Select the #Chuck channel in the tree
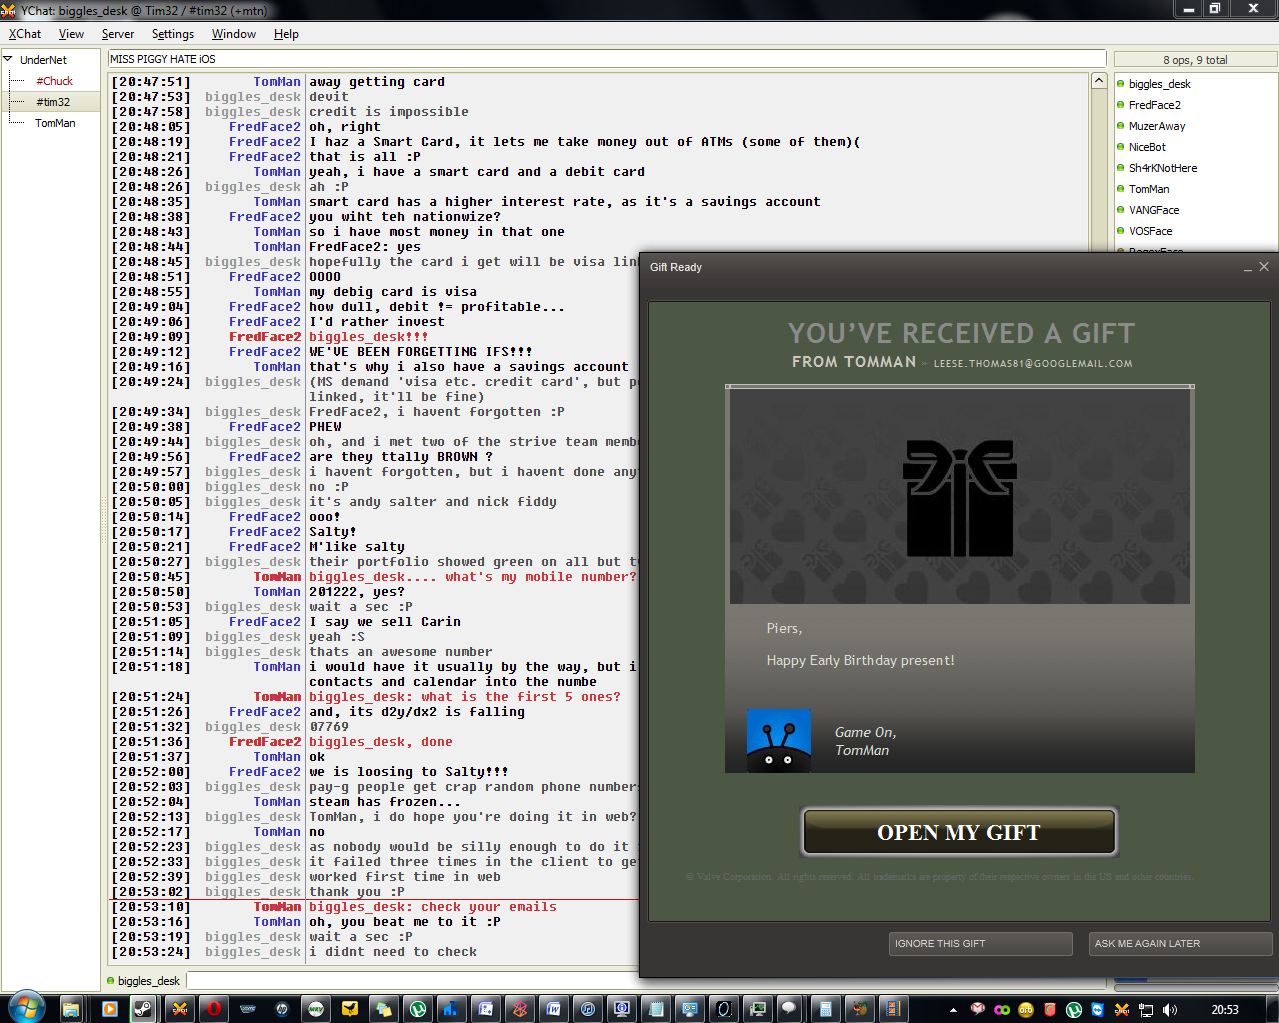 pos(54,81)
